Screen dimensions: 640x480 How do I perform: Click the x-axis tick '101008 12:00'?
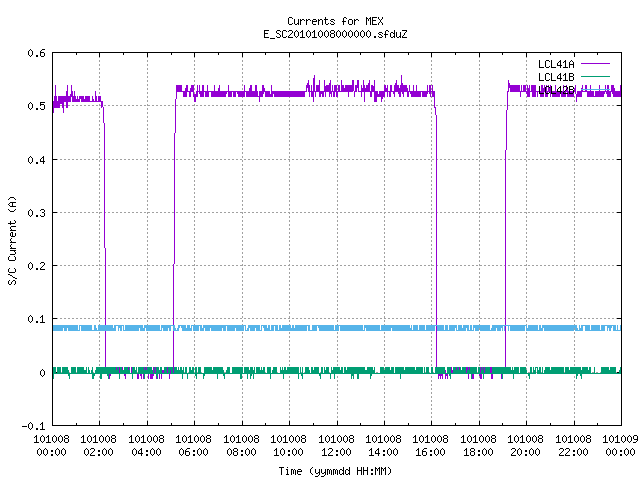click(336, 446)
